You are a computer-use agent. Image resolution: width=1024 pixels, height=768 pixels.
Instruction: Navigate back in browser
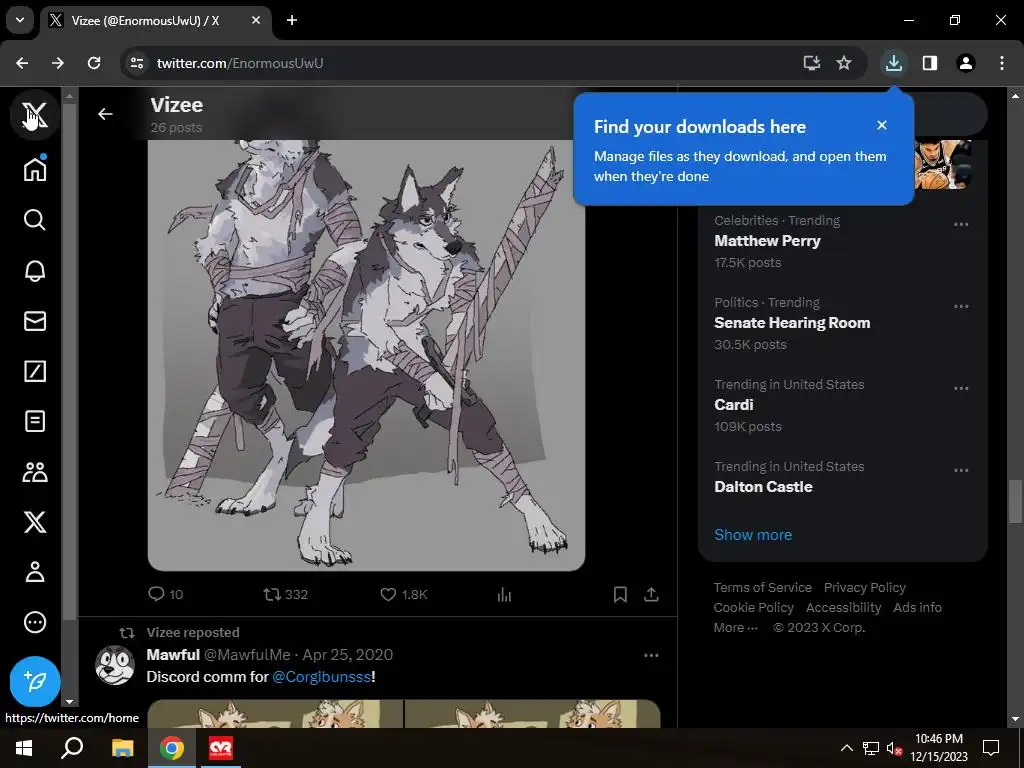click(22, 63)
